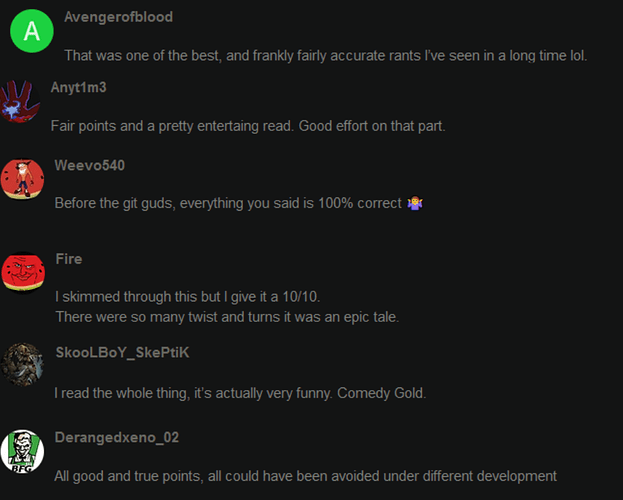This screenshot has height=500, width=623.
Task: Click the 'Before the git guds' comment
Action: click(x=229, y=203)
